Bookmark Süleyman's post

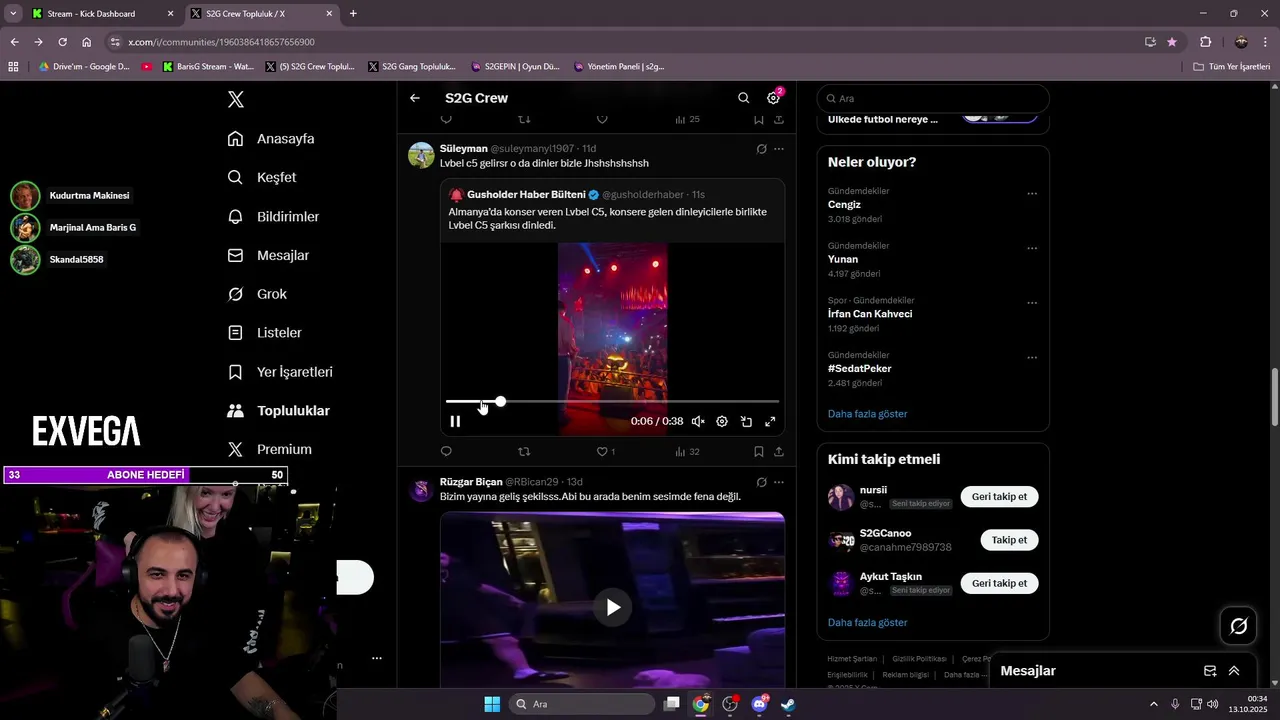(x=759, y=452)
